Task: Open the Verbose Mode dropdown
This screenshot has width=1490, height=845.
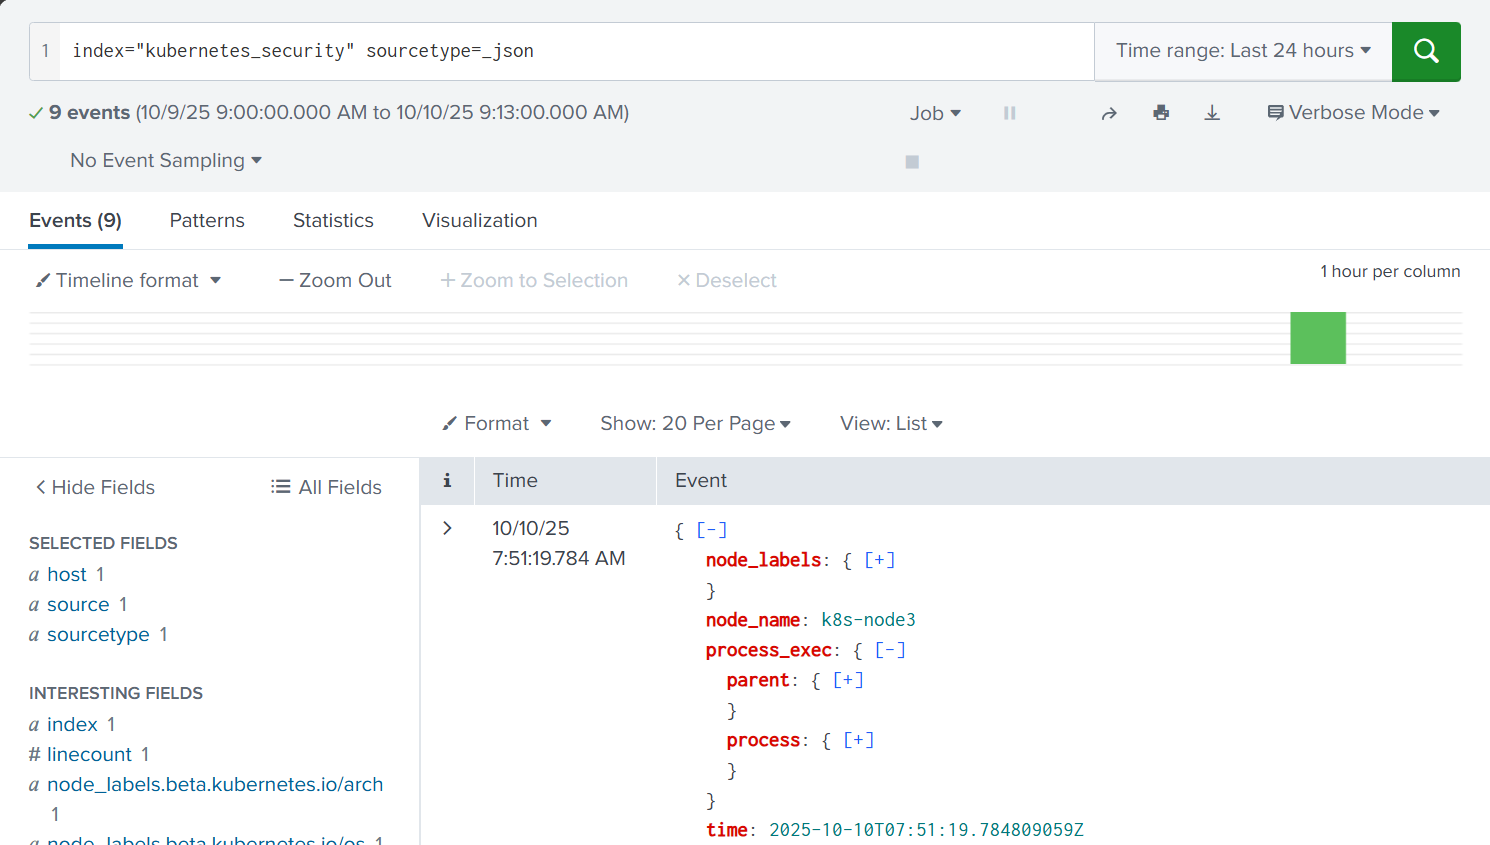Action: pos(1353,113)
